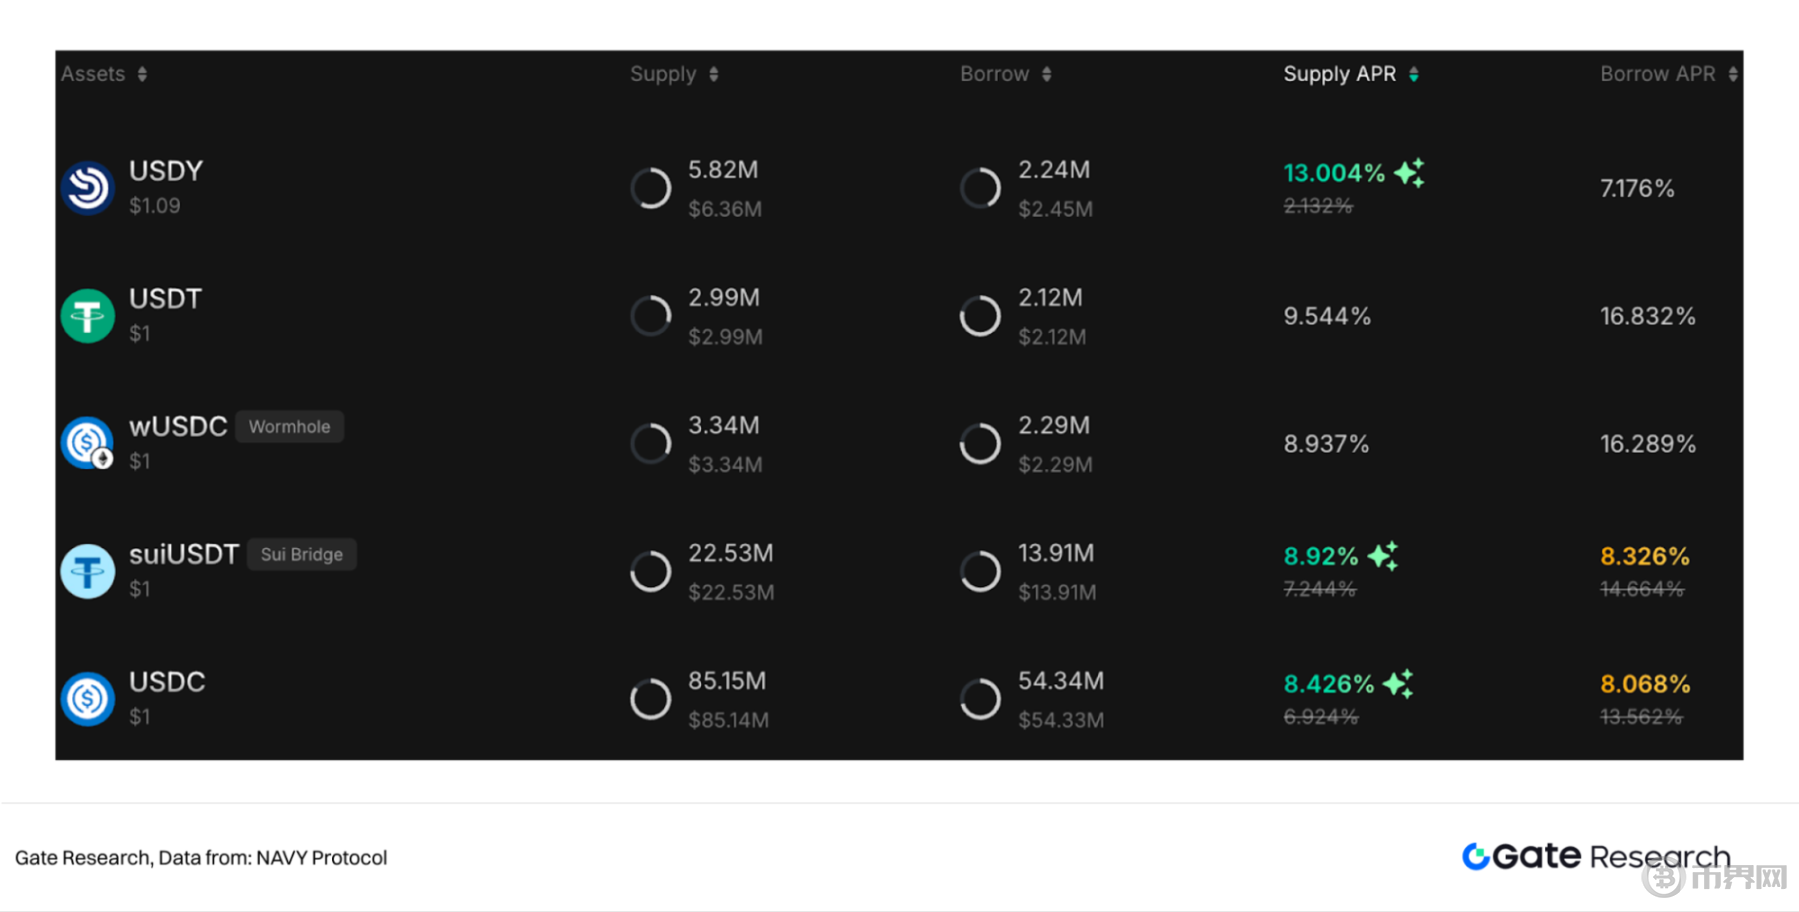Click the sparkle boost icon next to 8.92%

pyautogui.click(x=1383, y=556)
